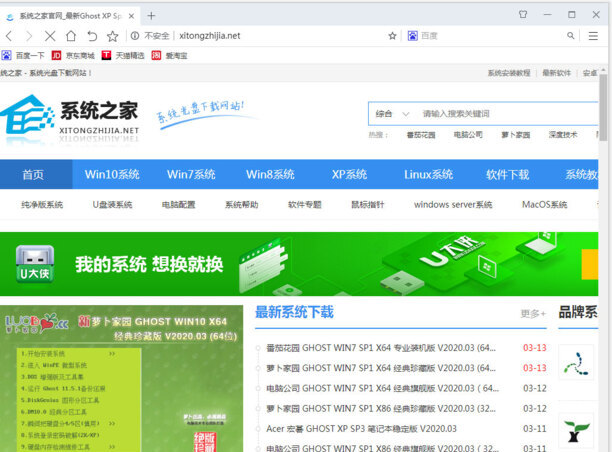The height and width of the screenshot is (452, 612).
Task: Open browser home page icon
Action: 71,36
